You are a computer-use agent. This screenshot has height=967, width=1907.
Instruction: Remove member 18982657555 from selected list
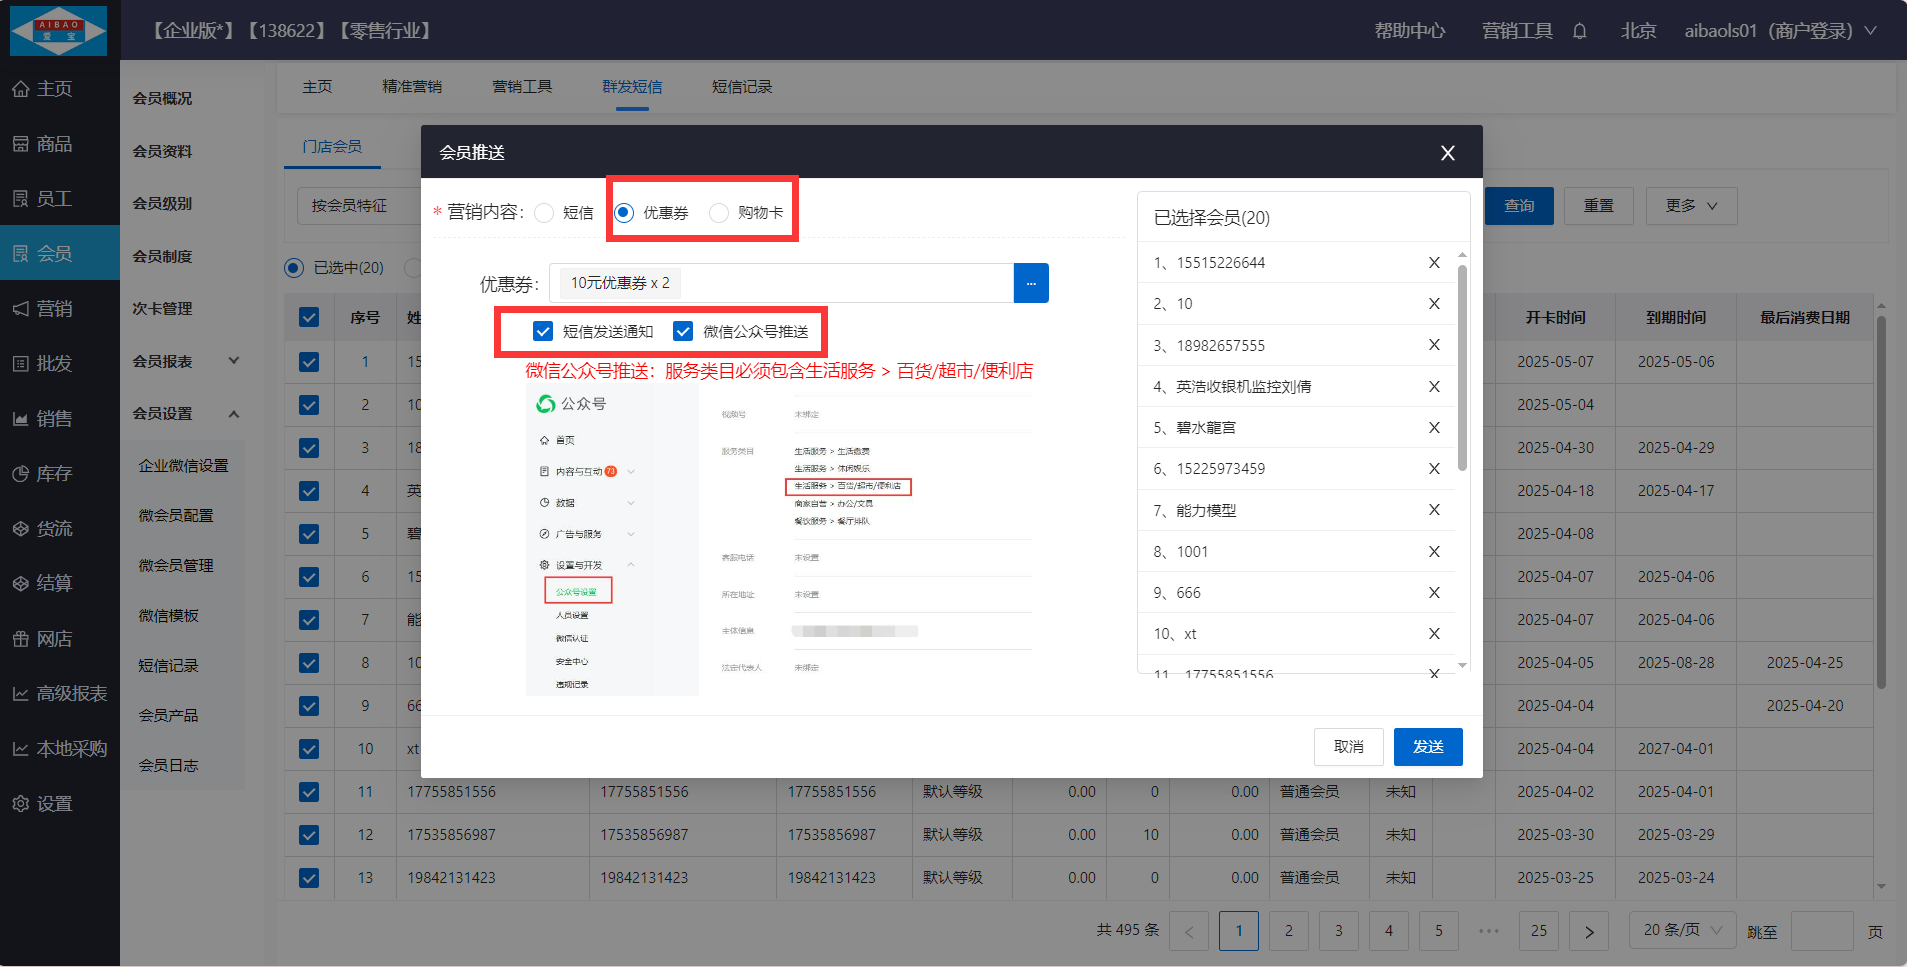click(1433, 345)
